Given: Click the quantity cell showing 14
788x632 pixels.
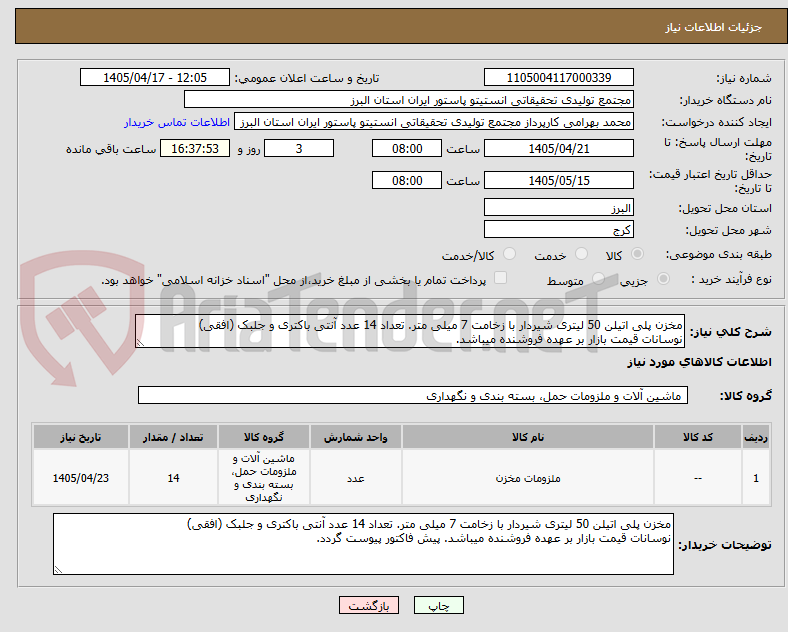Looking at the screenshot, I should pos(173,478).
